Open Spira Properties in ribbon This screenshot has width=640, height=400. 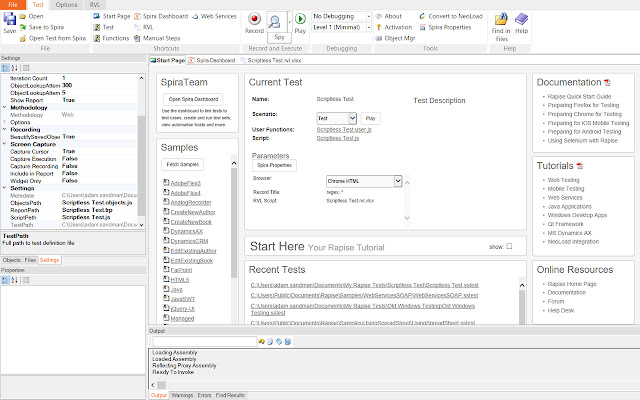pos(445,27)
